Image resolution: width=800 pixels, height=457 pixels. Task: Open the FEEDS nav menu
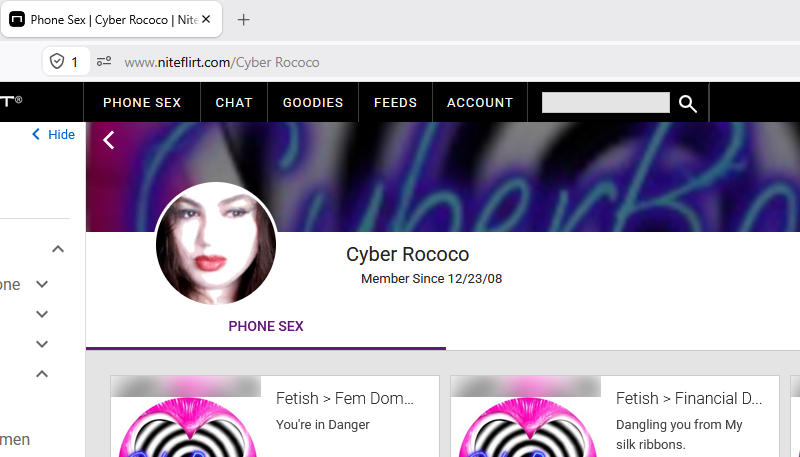(395, 103)
